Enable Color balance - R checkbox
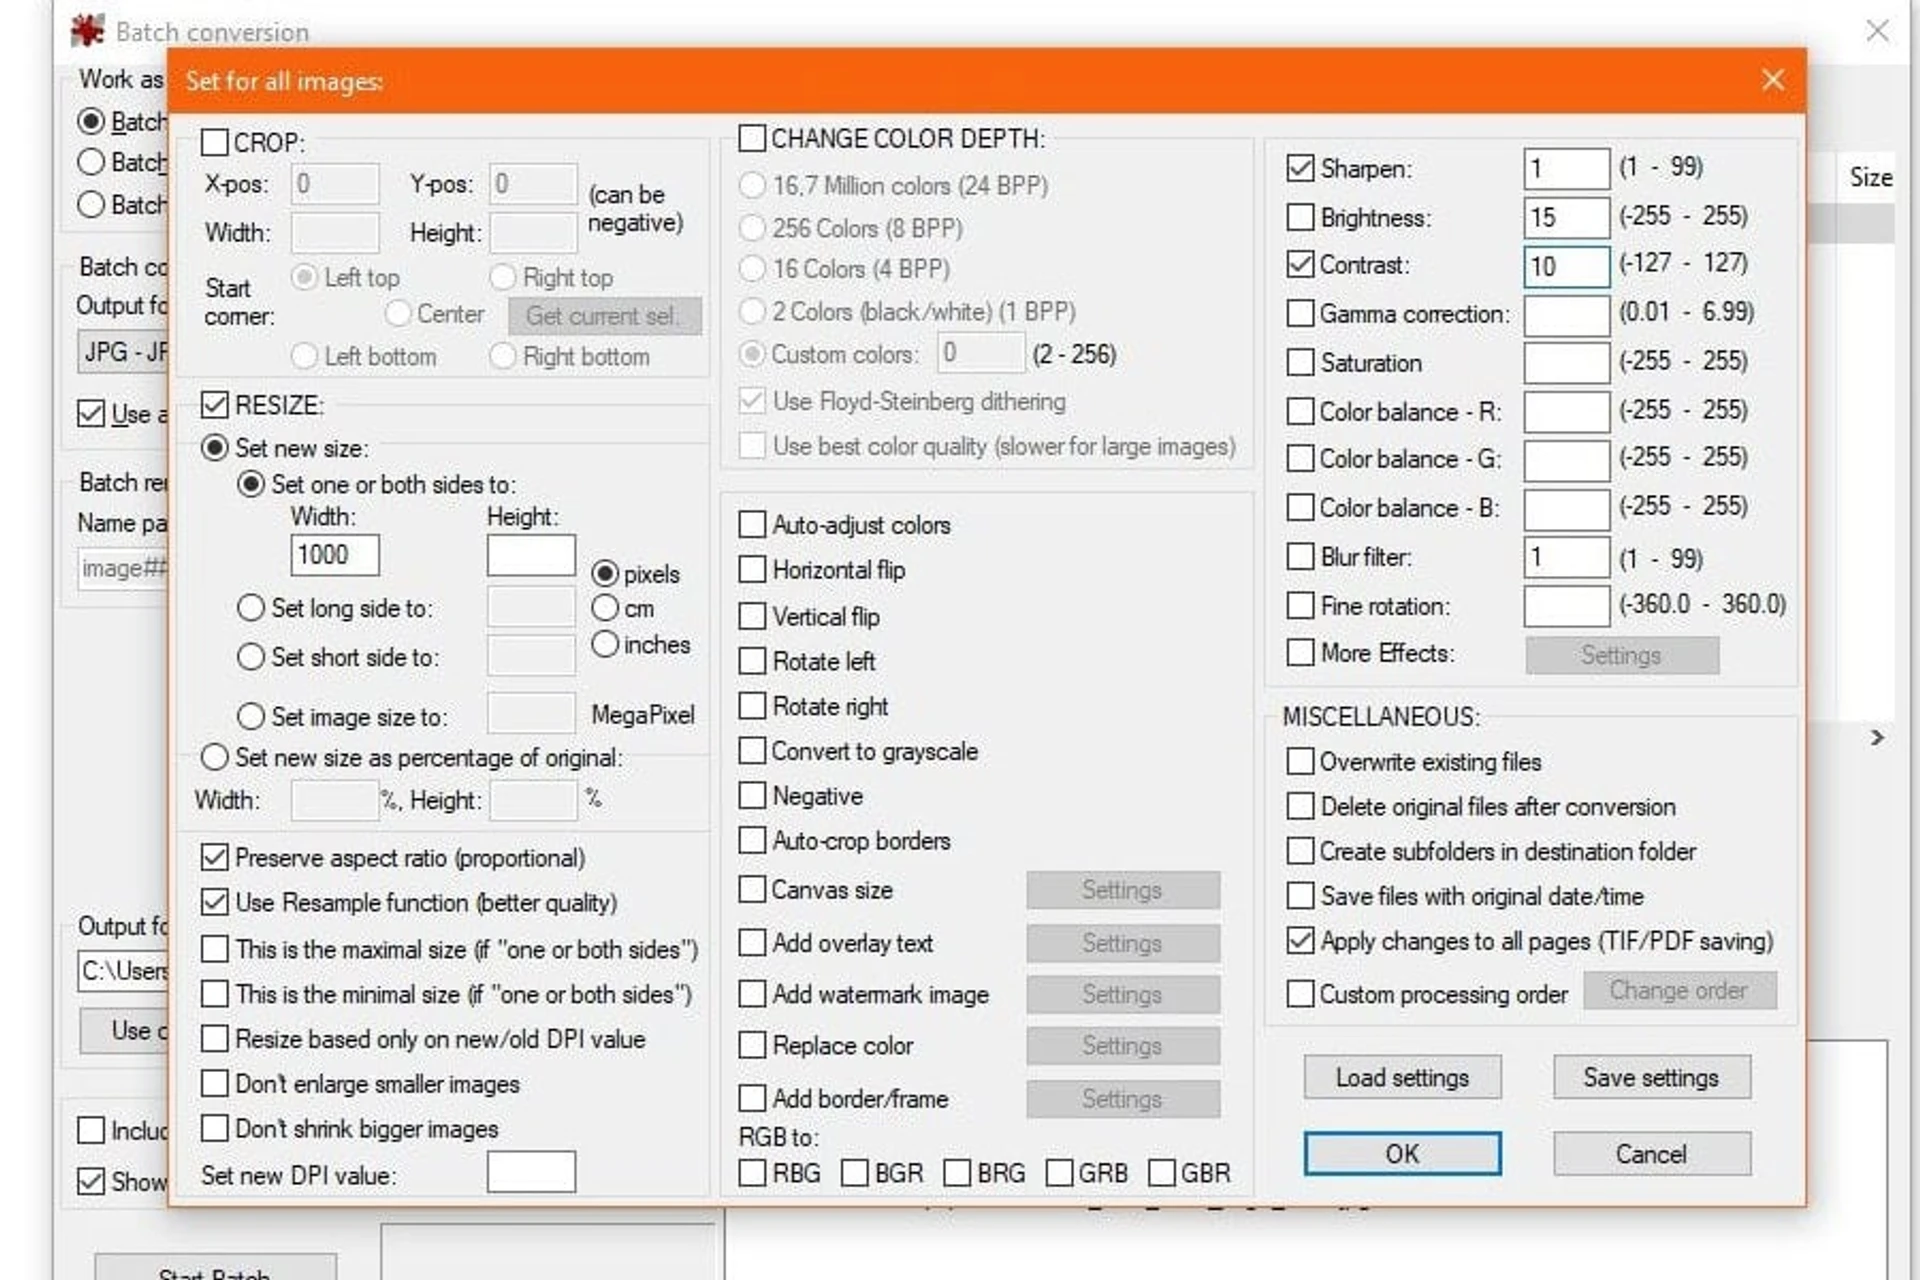The width and height of the screenshot is (1920, 1280). tap(1300, 410)
